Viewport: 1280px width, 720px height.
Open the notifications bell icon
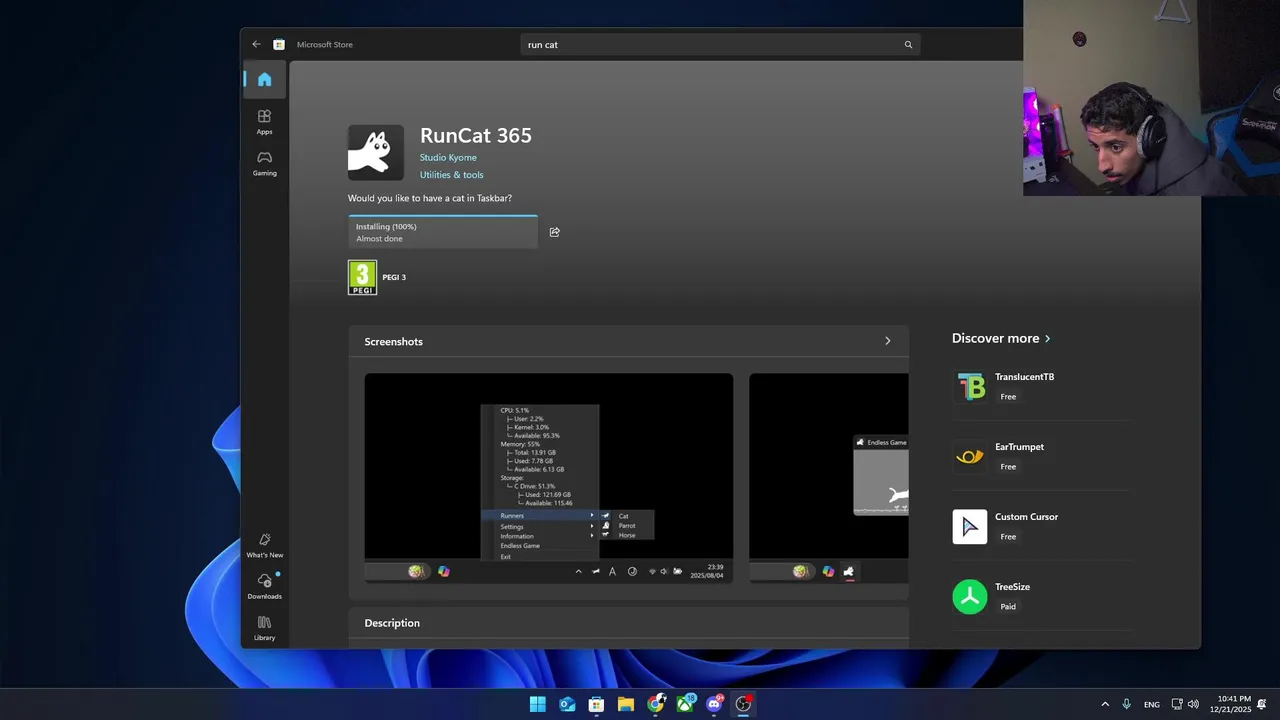(1262, 704)
